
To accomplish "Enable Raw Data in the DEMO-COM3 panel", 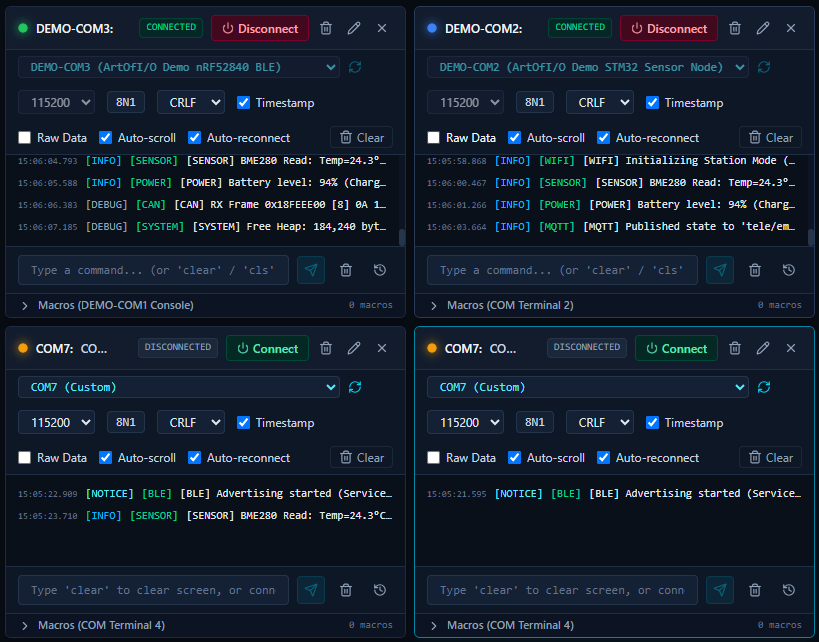I will click(25, 138).
